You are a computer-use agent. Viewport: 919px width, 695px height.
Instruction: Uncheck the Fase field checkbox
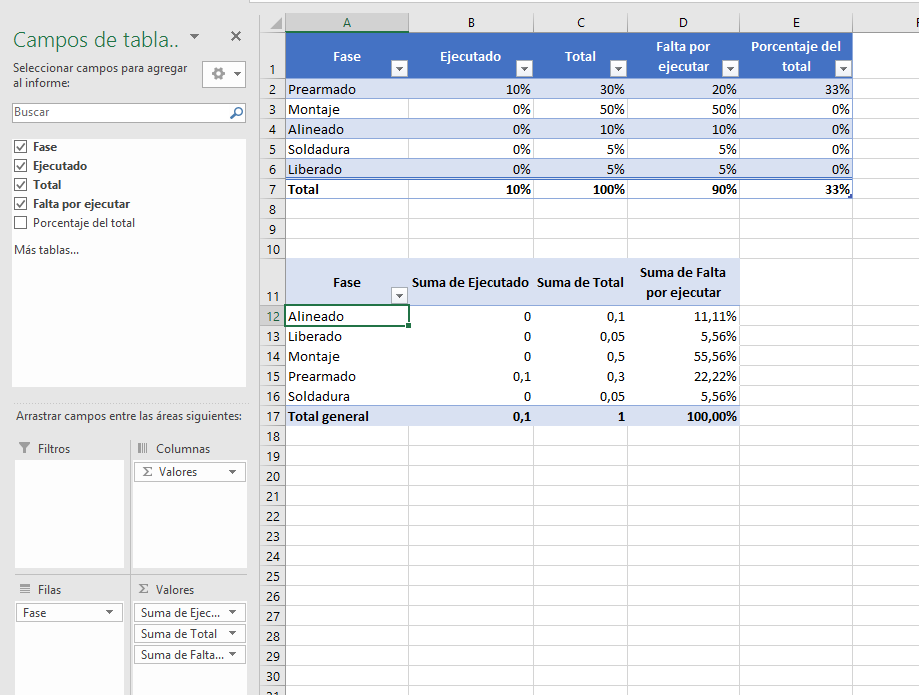point(21,147)
